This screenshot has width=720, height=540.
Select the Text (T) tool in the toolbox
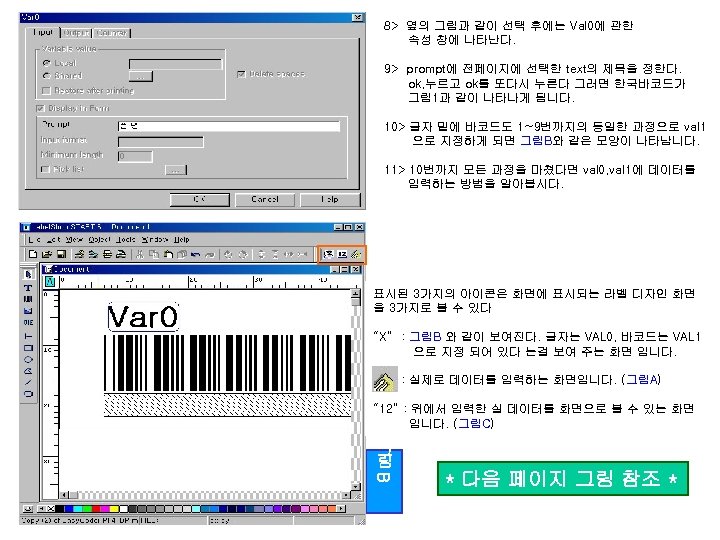(28, 288)
